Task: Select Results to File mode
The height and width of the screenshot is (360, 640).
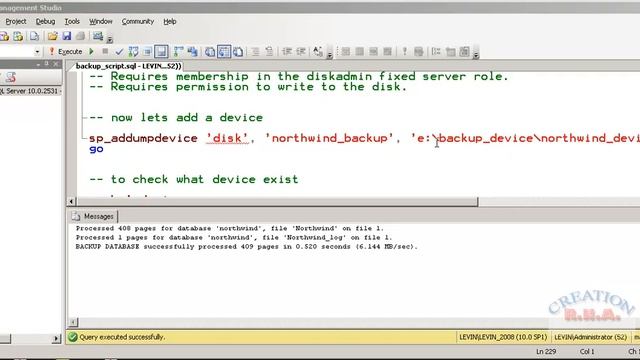Action: click(x=238, y=52)
